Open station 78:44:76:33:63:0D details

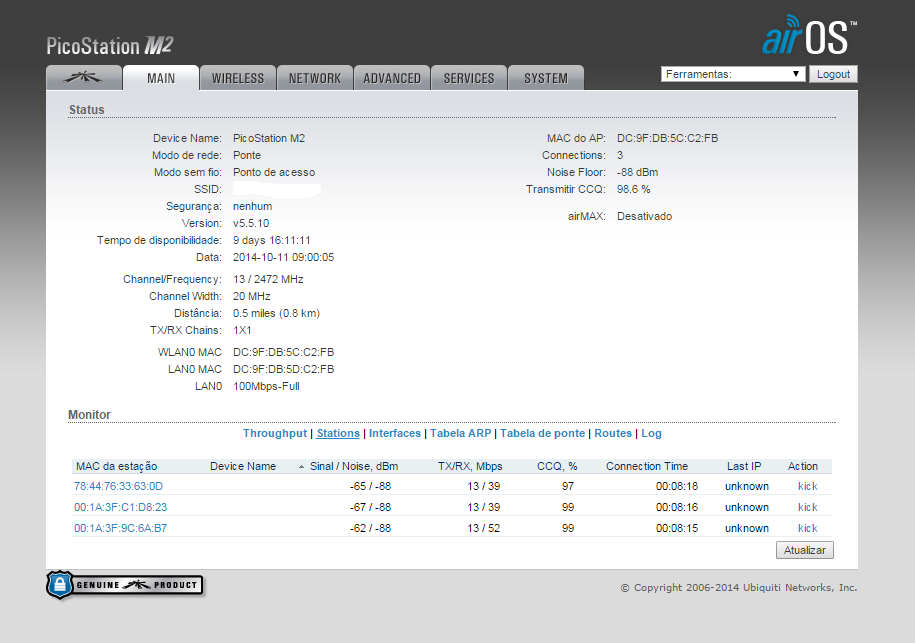click(118, 487)
